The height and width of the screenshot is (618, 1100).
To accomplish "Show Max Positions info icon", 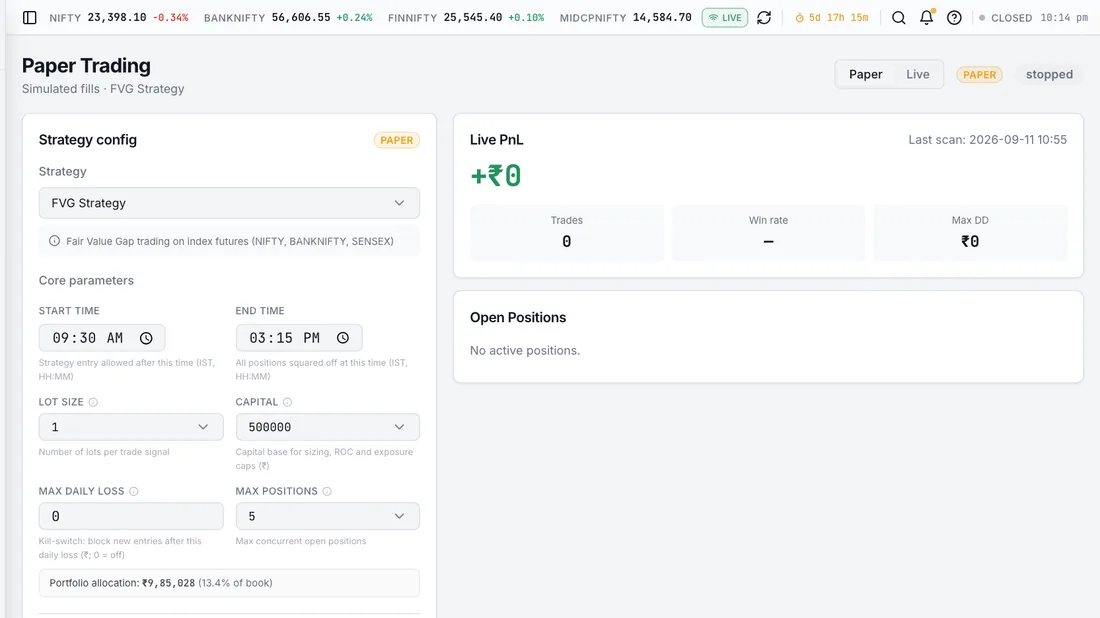I will click(x=327, y=491).
